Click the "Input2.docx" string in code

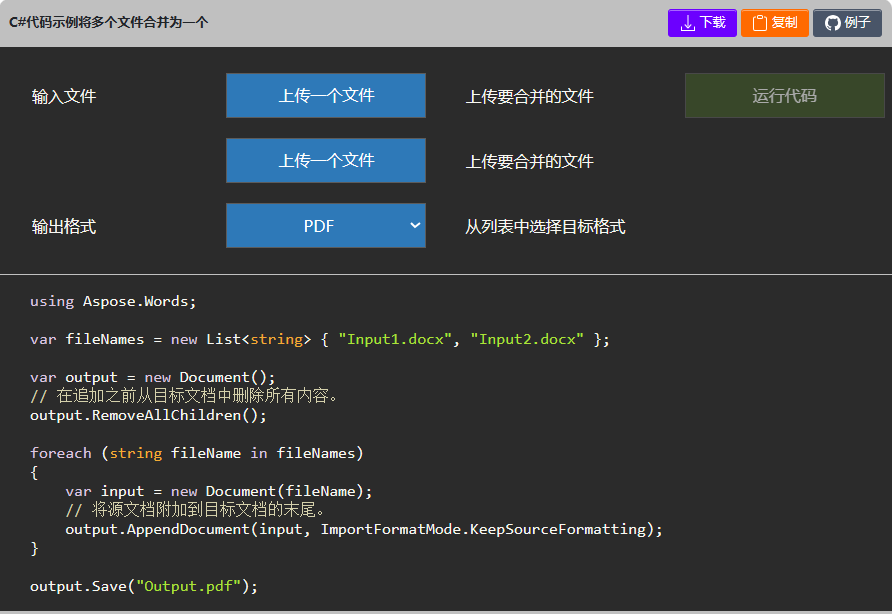pyautogui.click(x=527, y=339)
